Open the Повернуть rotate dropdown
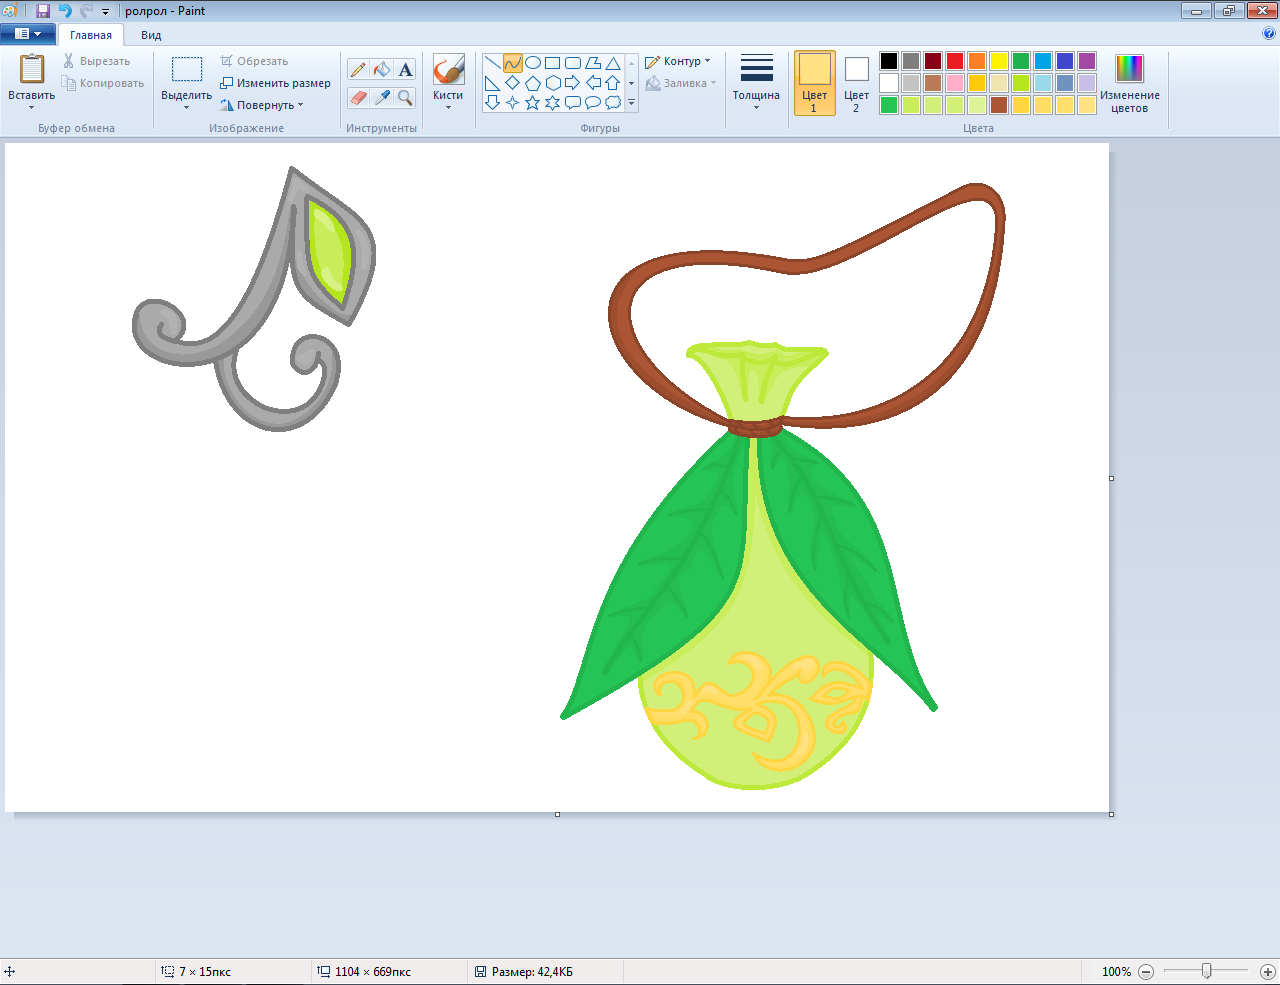Viewport: 1280px width, 985px height. click(x=263, y=105)
